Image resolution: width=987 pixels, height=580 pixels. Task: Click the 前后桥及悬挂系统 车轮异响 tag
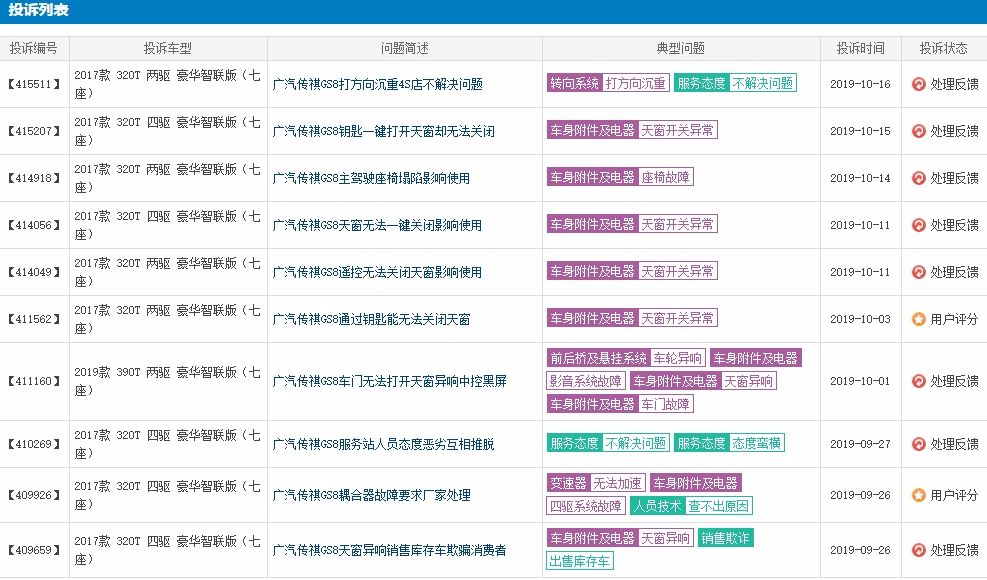626,358
